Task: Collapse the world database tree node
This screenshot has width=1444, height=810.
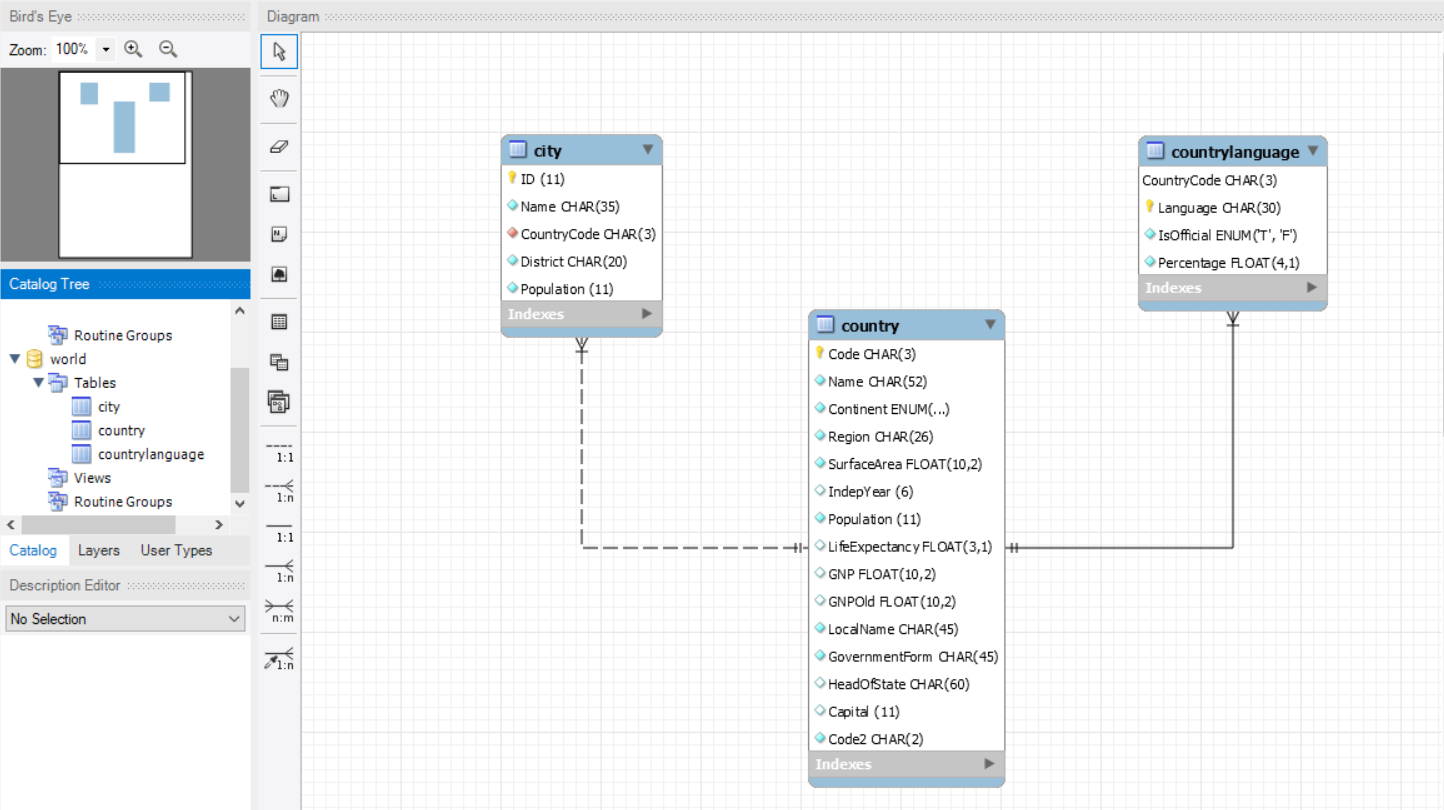Action: point(13,358)
